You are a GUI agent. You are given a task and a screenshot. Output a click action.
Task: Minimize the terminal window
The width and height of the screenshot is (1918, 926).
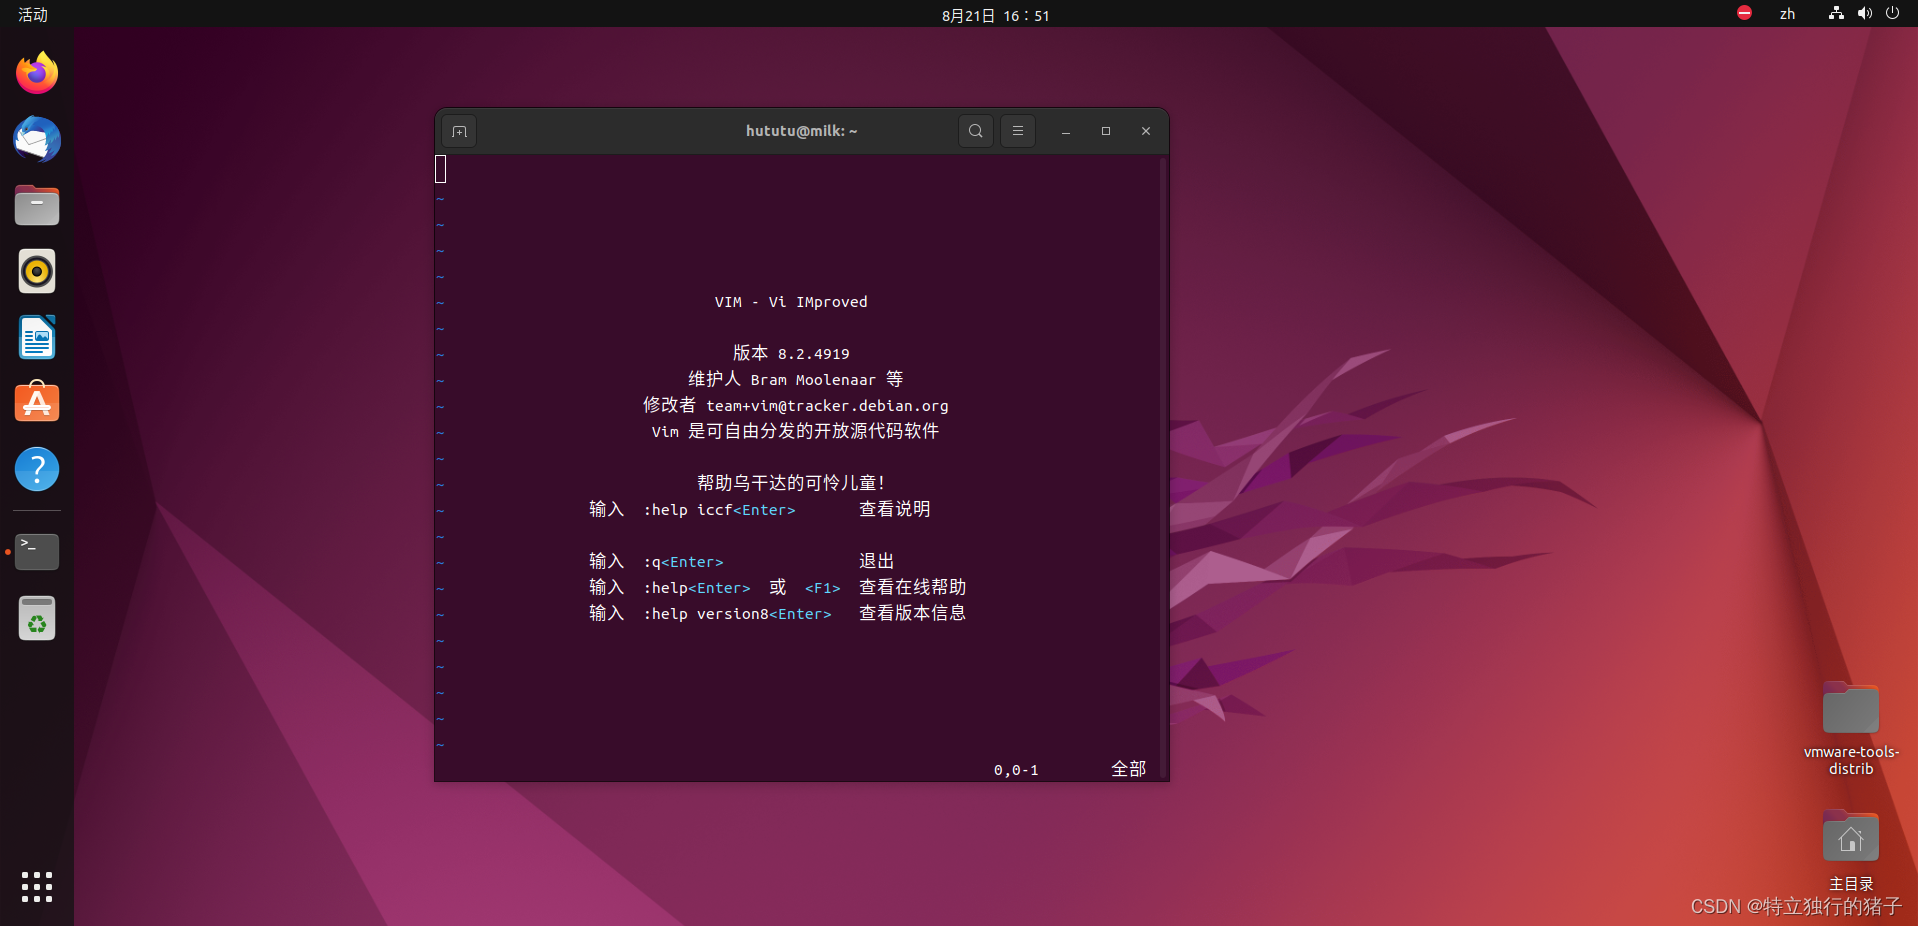point(1066,131)
